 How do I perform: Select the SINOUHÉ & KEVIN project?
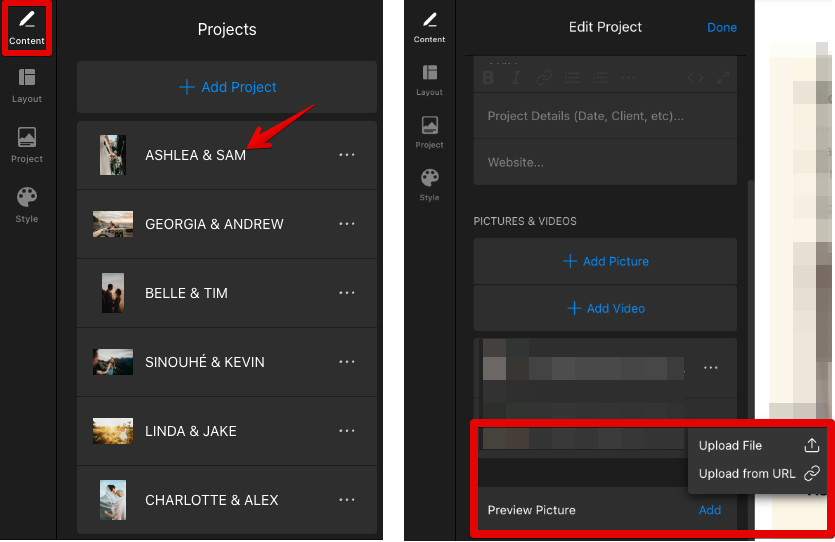click(x=227, y=362)
